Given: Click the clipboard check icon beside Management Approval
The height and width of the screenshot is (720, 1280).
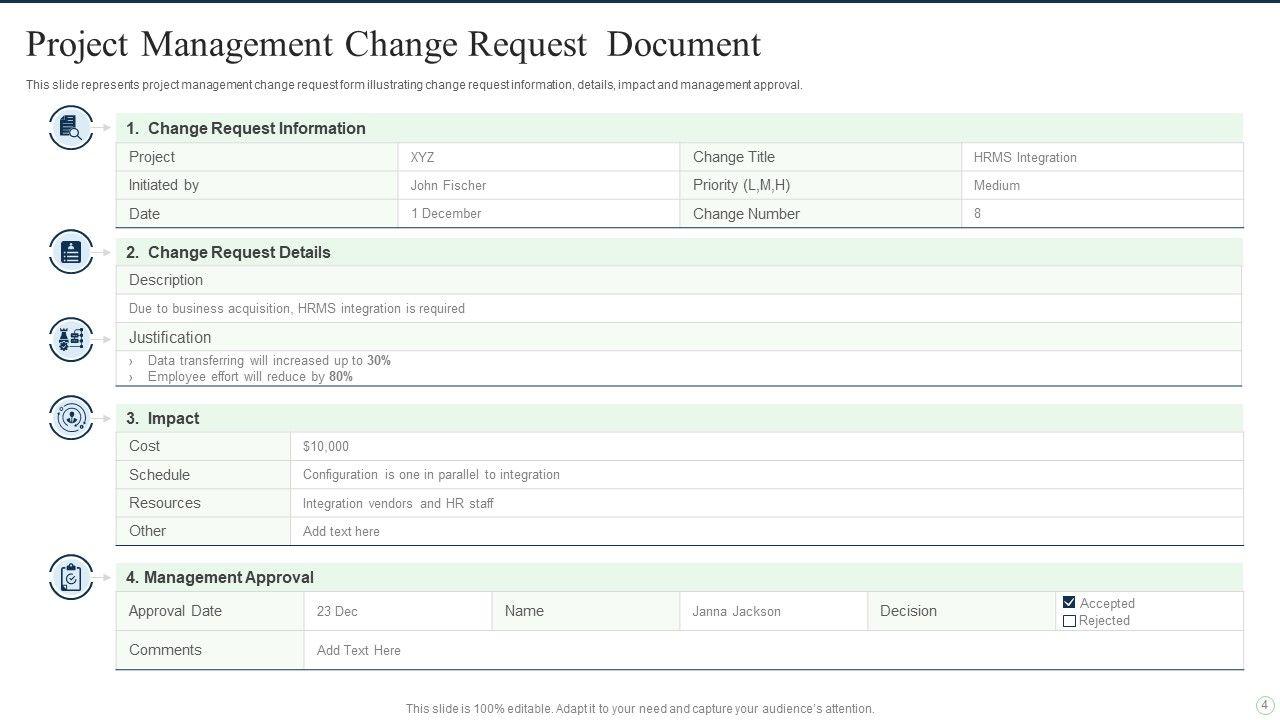Looking at the screenshot, I should pos(71,577).
